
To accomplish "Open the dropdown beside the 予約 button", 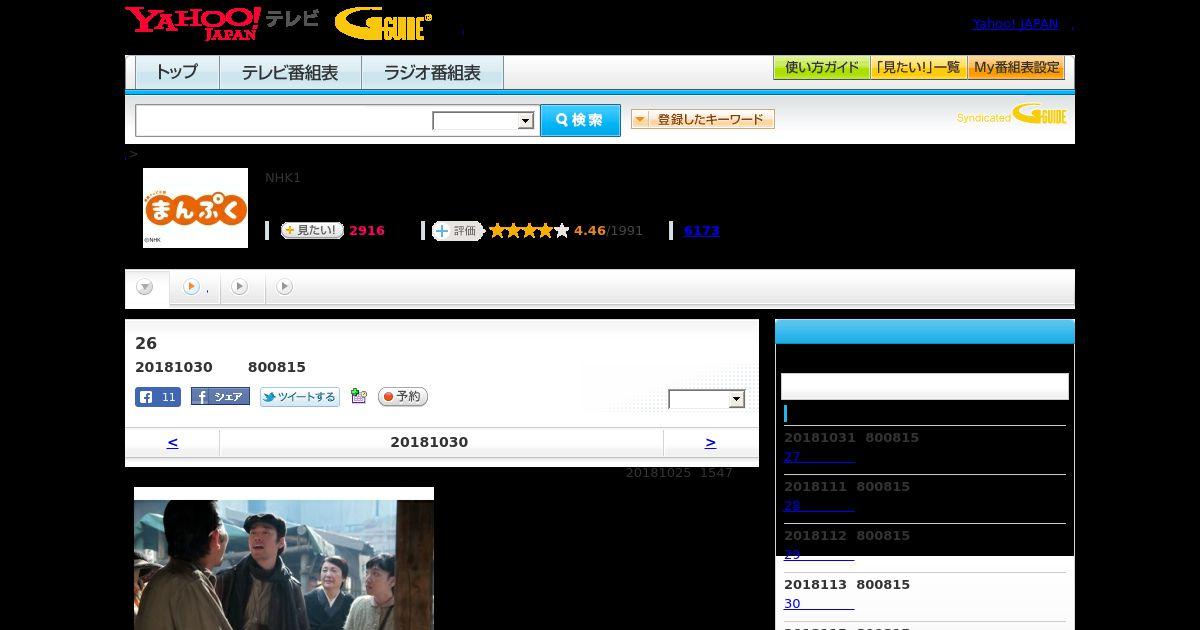I will [x=707, y=399].
